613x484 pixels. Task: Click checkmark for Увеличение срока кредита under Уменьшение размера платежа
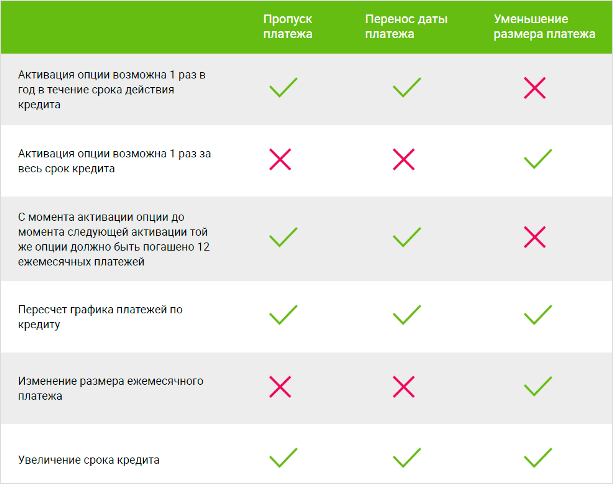[x=538, y=458]
